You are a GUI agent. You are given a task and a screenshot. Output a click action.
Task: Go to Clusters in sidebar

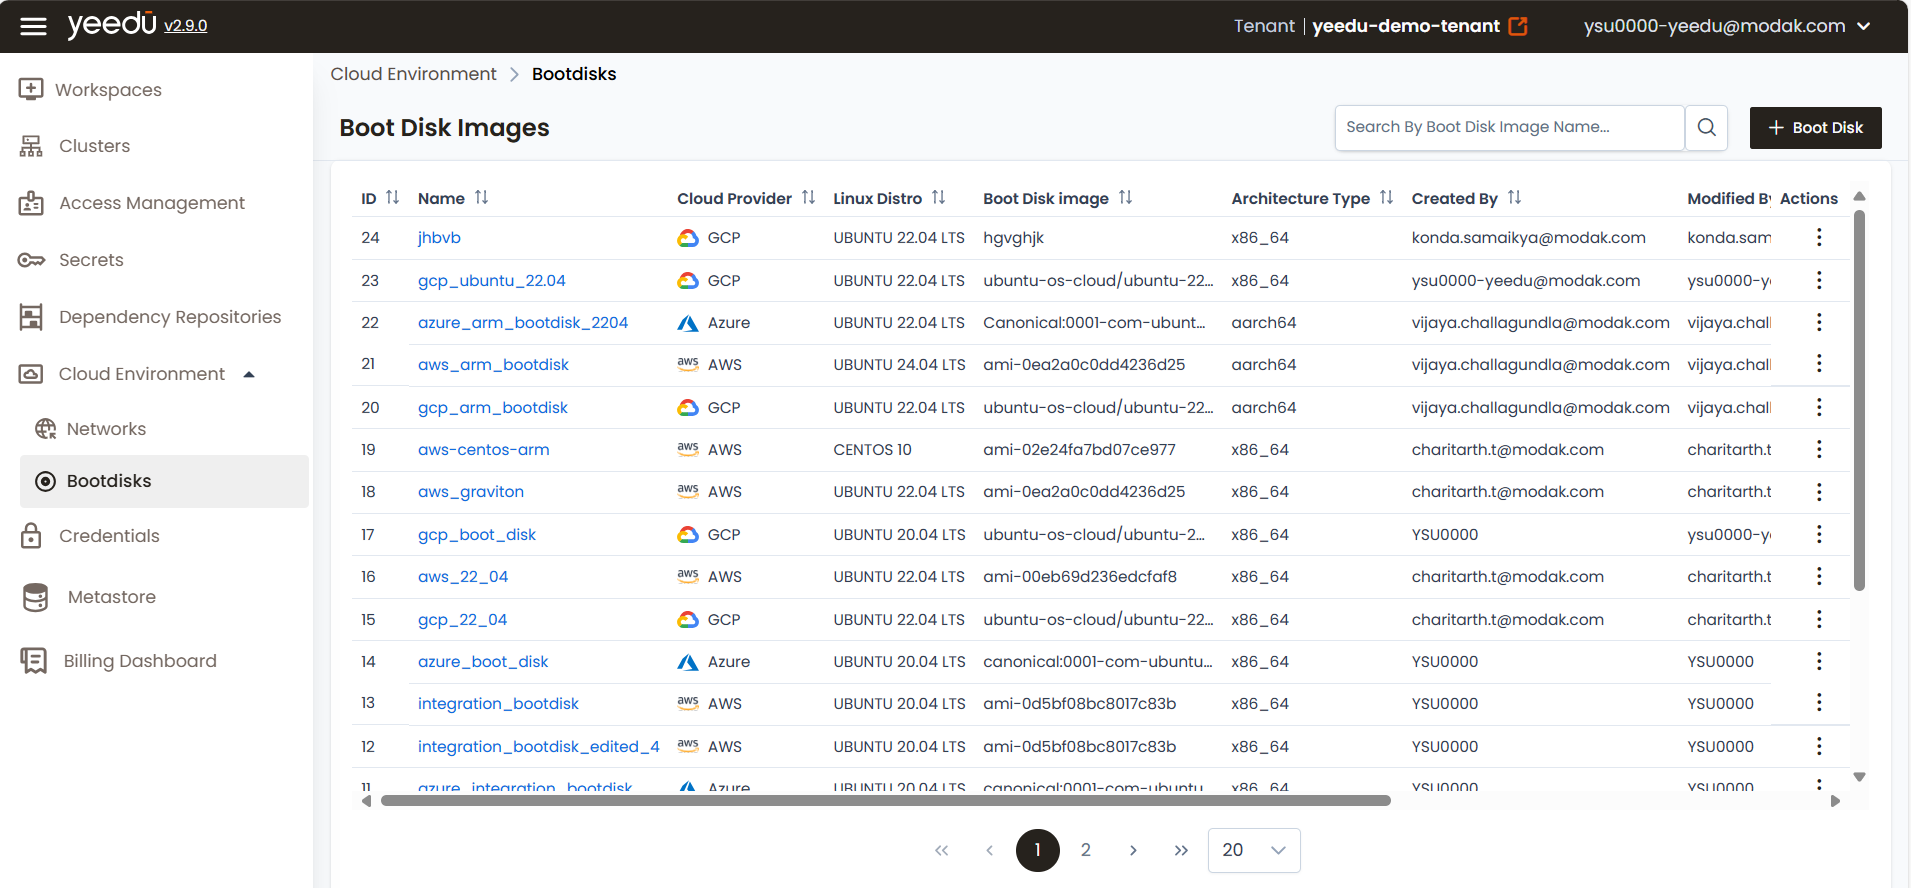[x=94, y=146]
